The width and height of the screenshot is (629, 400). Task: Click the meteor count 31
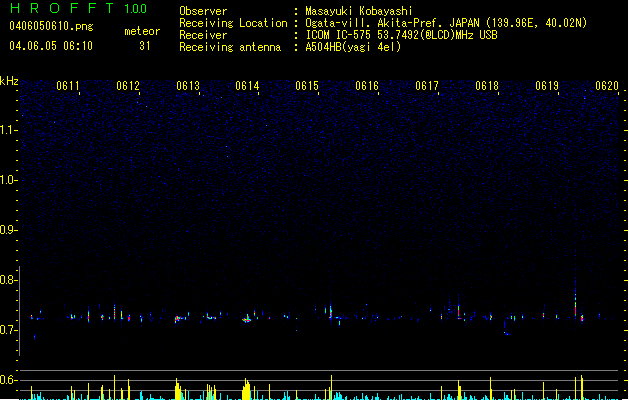tap(145, 46)
